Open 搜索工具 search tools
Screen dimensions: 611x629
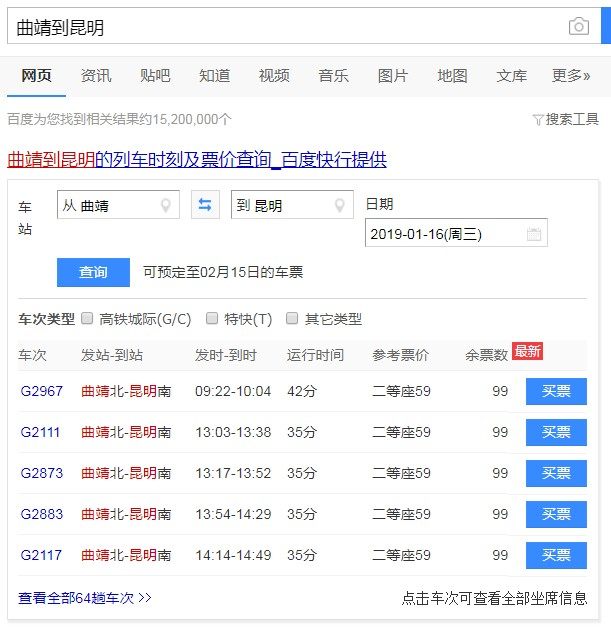coord(572,120)
